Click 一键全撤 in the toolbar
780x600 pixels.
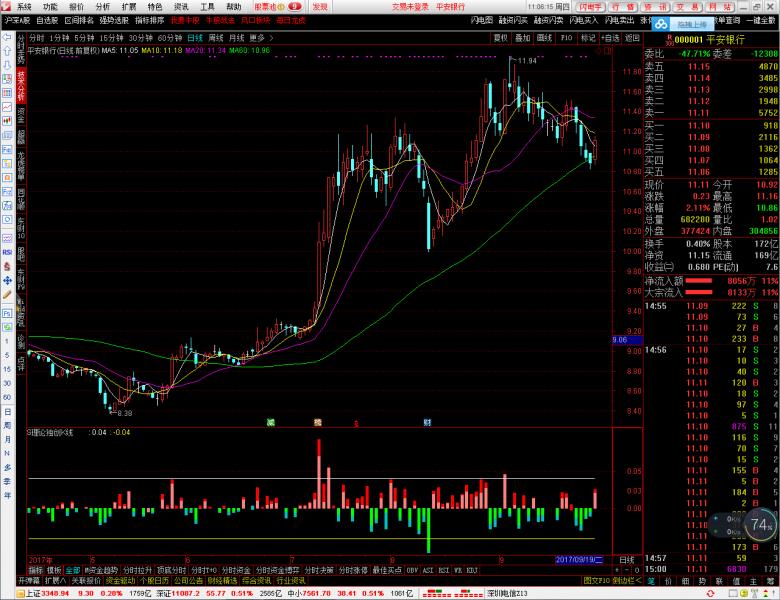(x=761, y=20)
